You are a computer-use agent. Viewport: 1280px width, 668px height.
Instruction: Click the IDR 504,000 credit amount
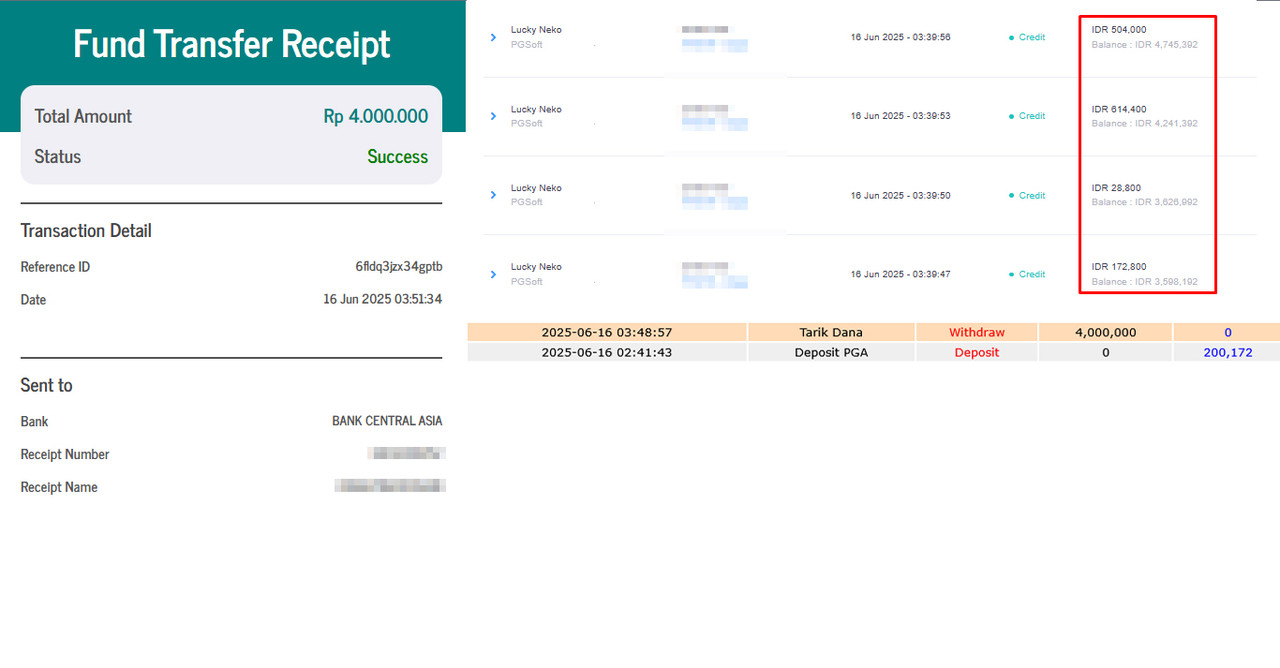1119,30
